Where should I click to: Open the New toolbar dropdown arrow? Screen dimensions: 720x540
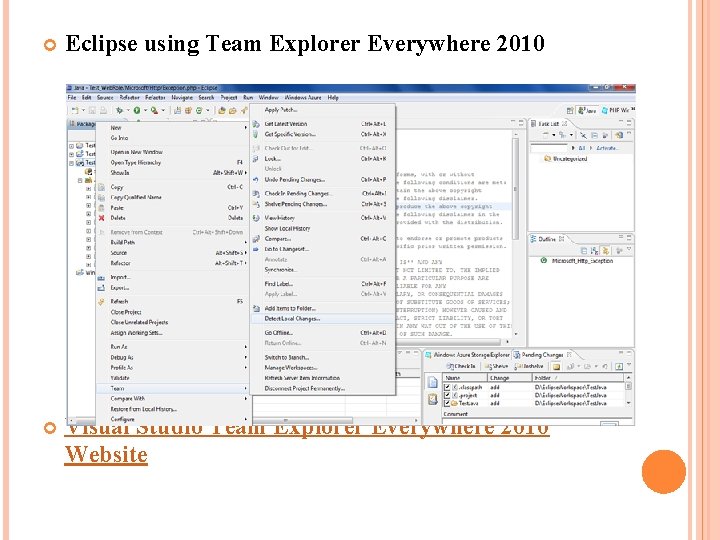(x=83, y=111)
